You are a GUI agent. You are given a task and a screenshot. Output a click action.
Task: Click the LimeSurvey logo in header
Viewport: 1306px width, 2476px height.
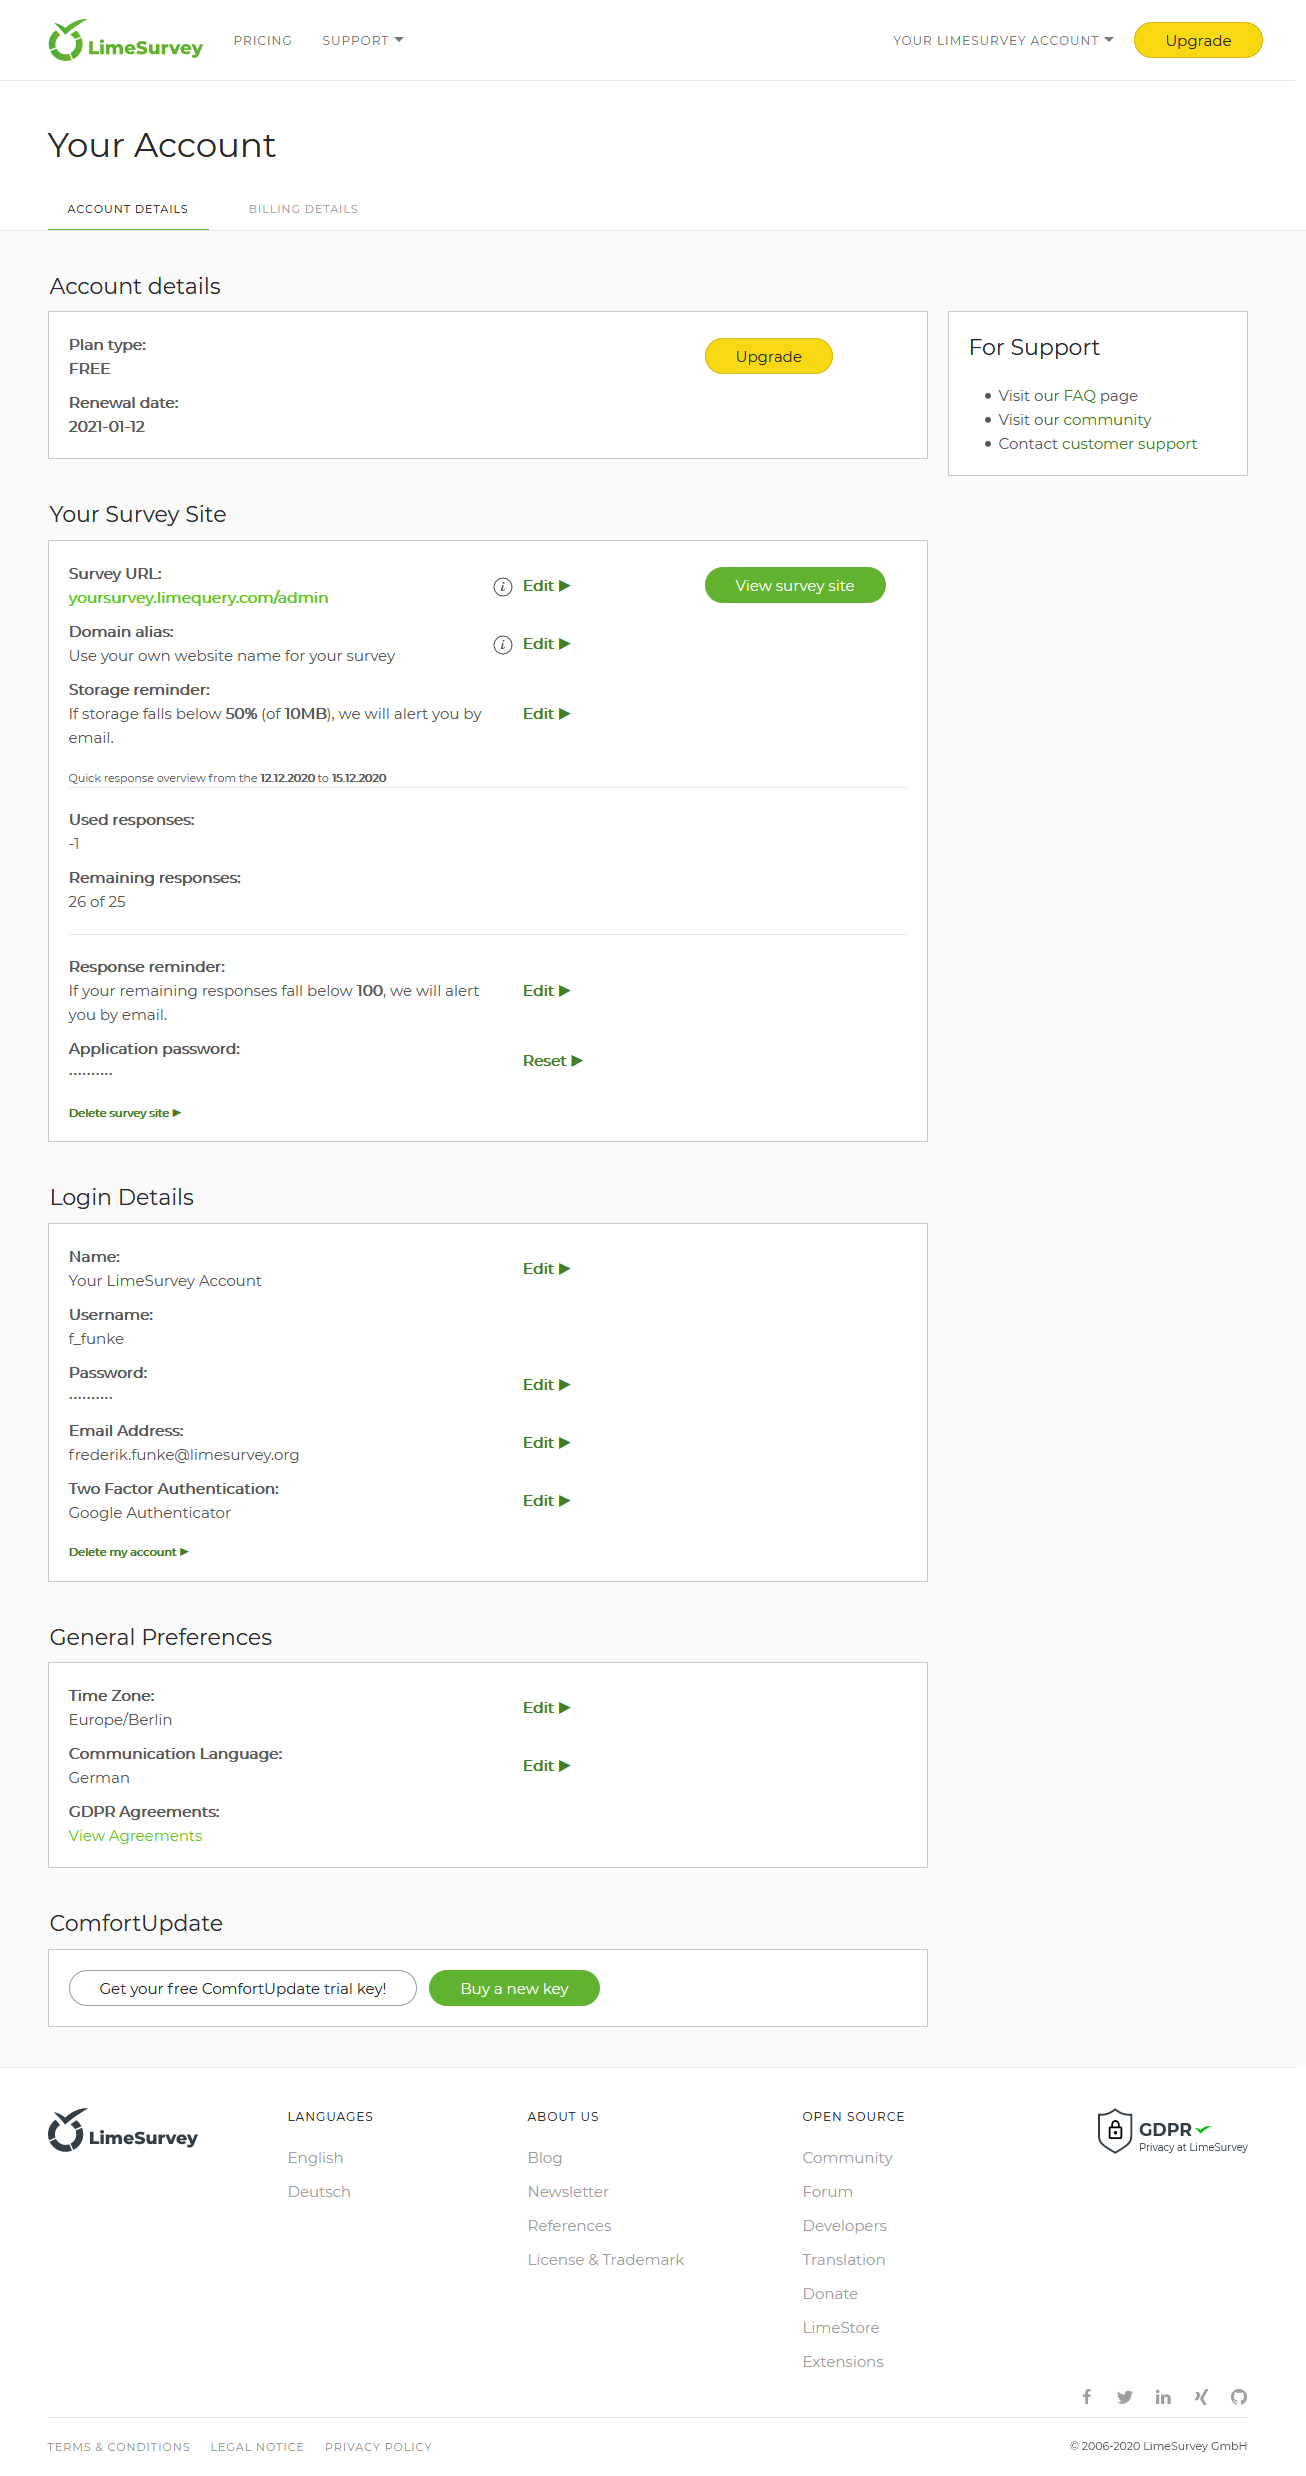(125, 41)
